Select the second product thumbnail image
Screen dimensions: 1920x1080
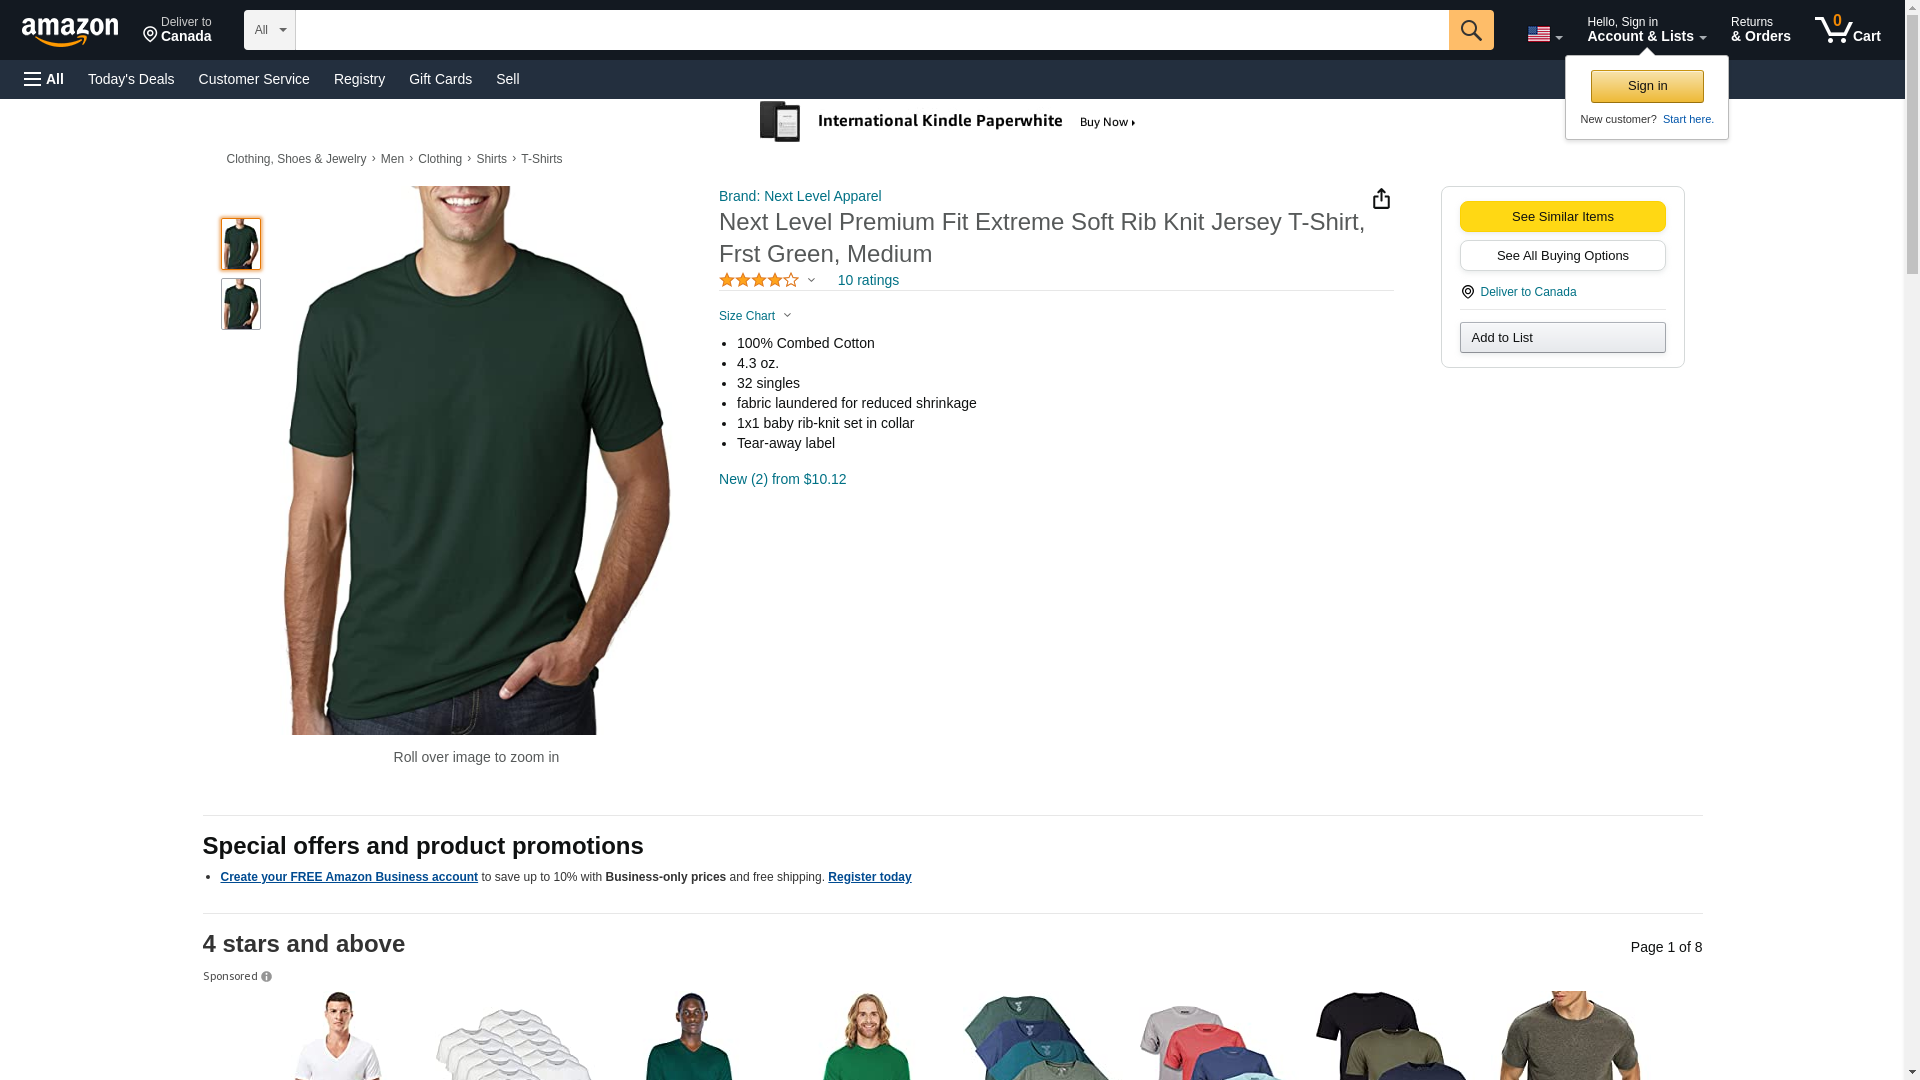point(241,304)
